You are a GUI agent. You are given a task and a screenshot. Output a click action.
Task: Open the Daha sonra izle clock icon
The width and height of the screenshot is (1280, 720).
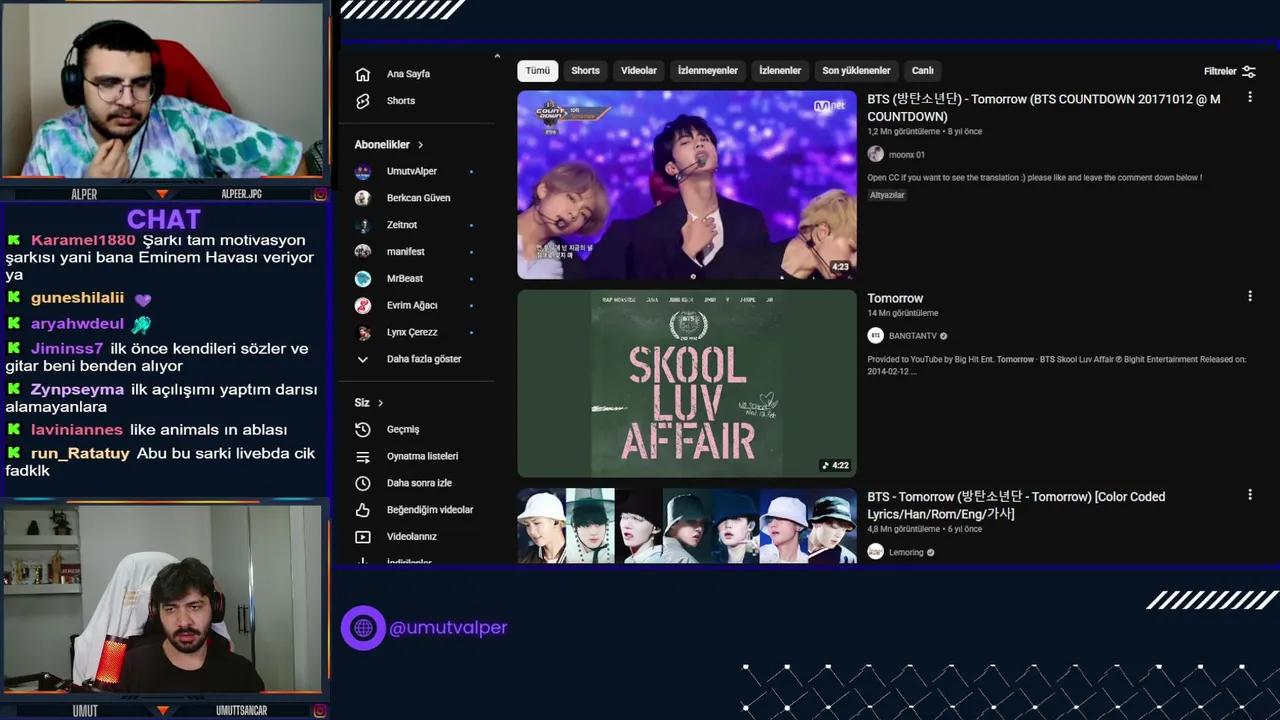coord(363,483)
